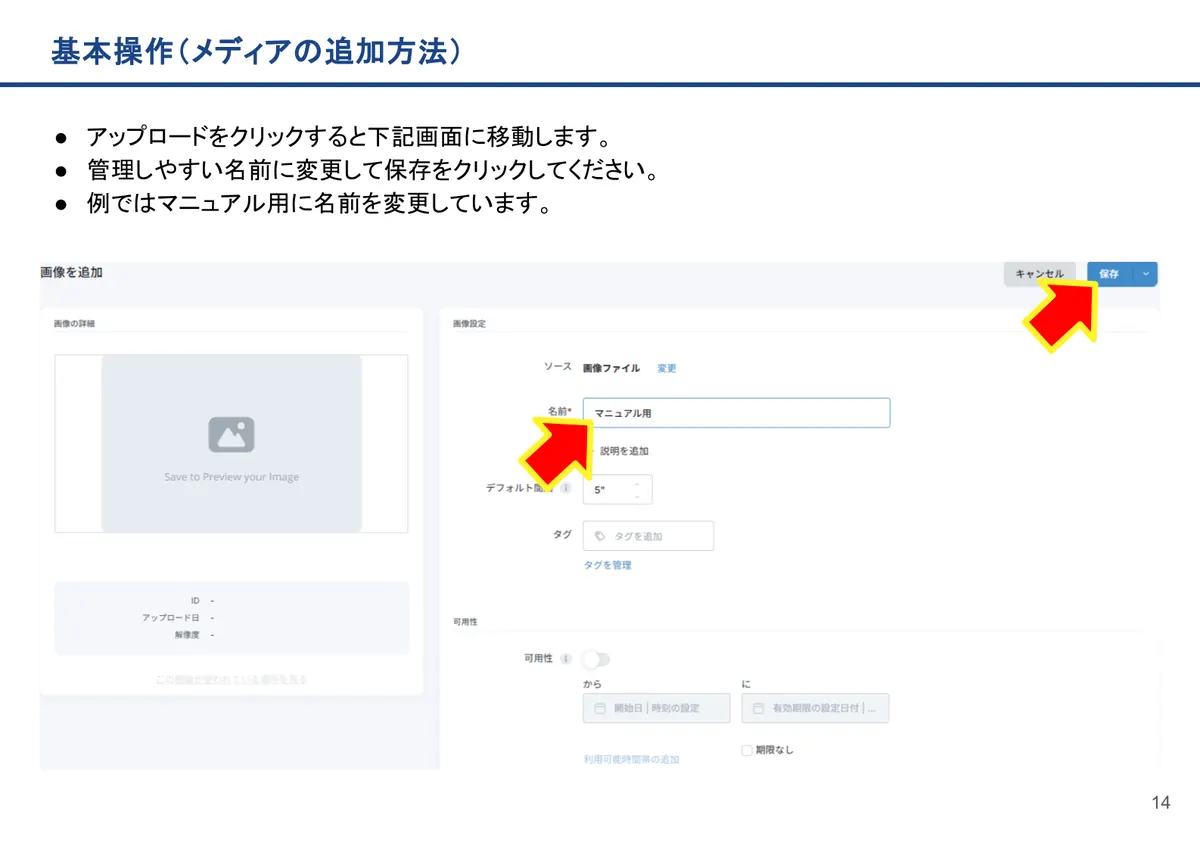Click the 可用性 section header text

click(x=465, y=621)
